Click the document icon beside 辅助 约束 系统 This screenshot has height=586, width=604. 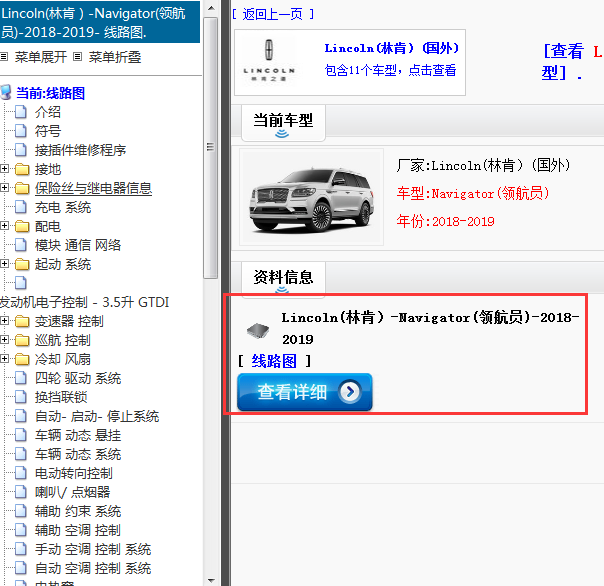(21, 511)
